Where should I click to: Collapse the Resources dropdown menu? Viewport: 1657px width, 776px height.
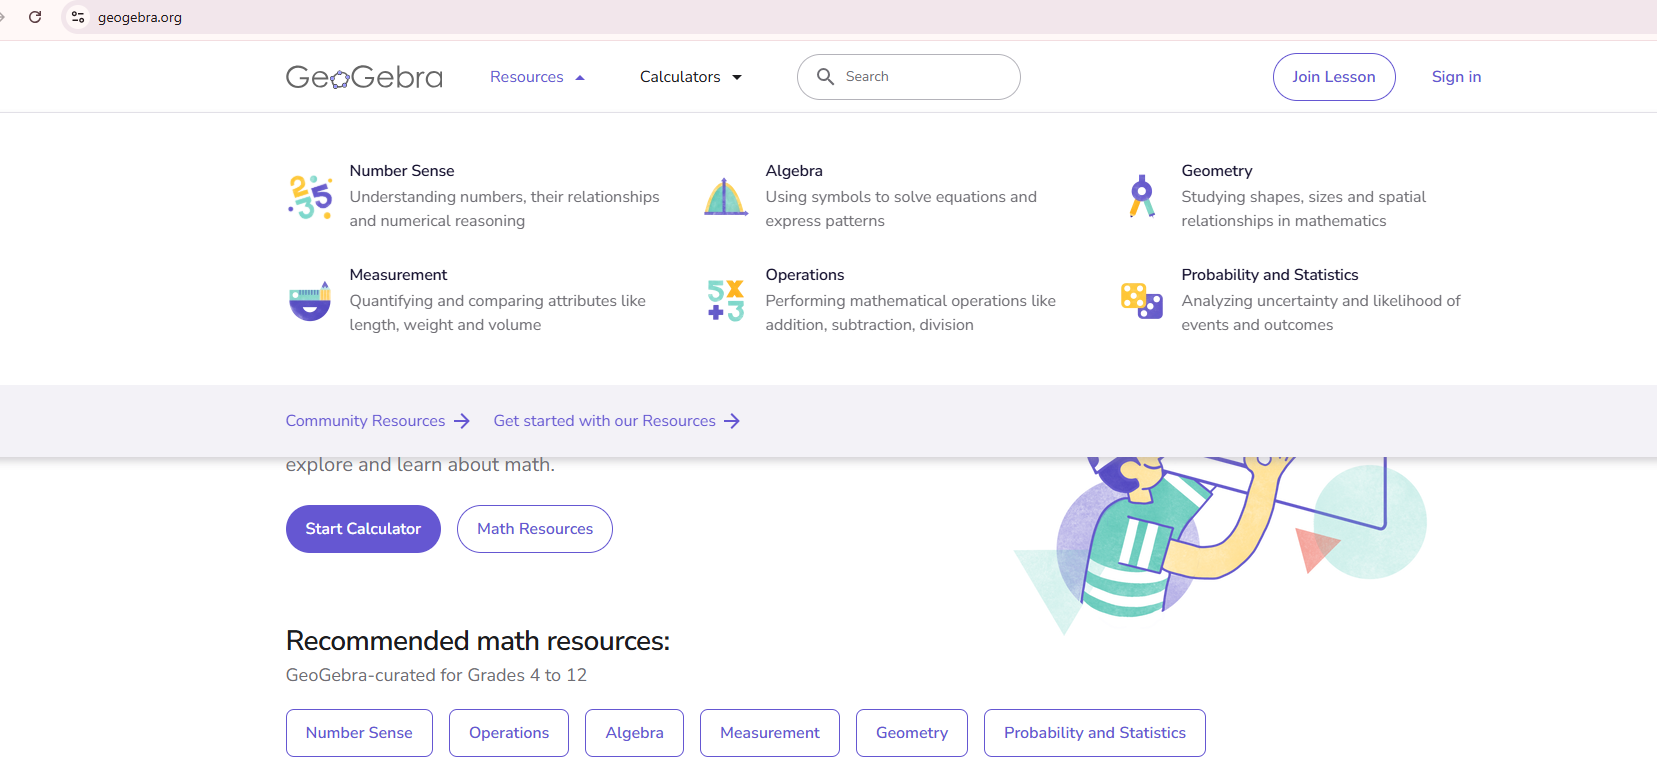click(537, 77)
